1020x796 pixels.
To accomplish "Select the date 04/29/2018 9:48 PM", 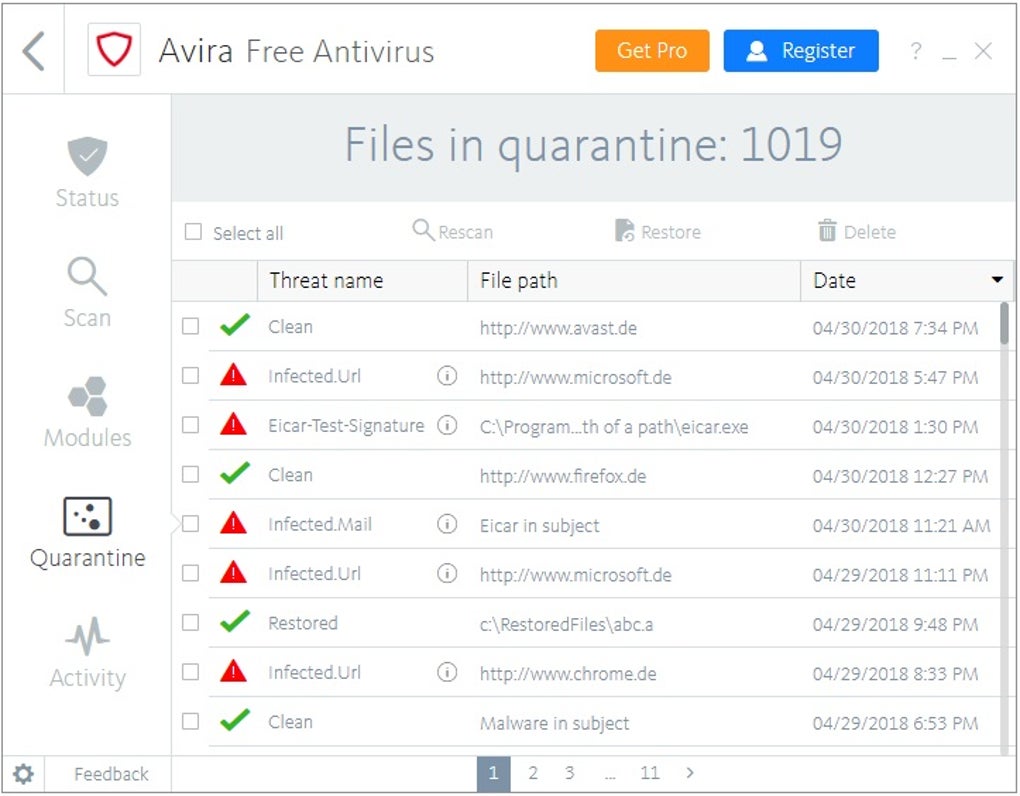I will click(x=895, y=624).
